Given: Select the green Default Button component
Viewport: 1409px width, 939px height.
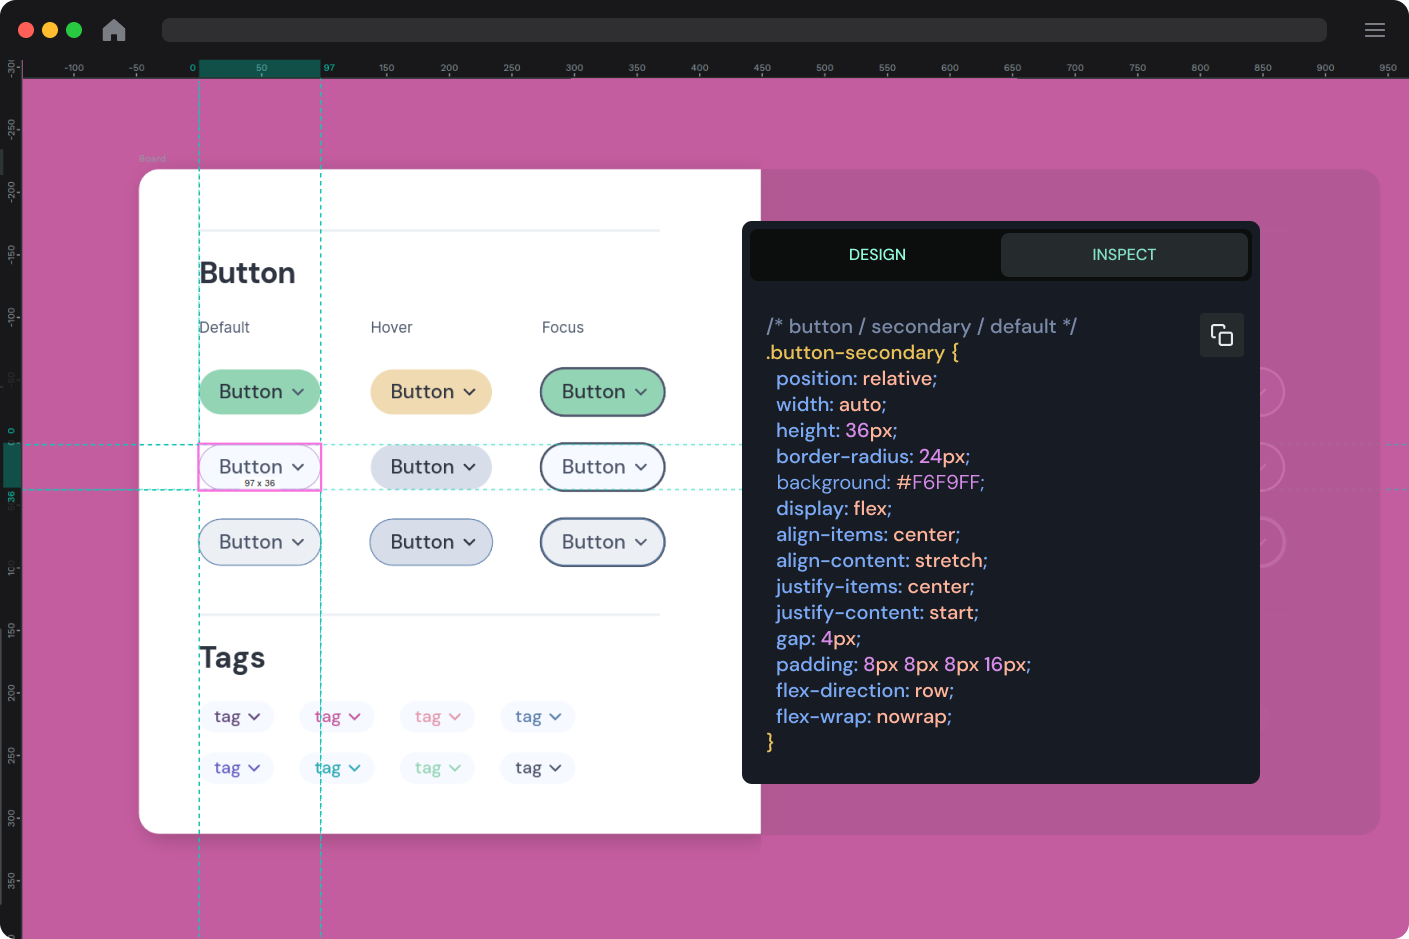Looking at the screenshot, I should (259, 391).
